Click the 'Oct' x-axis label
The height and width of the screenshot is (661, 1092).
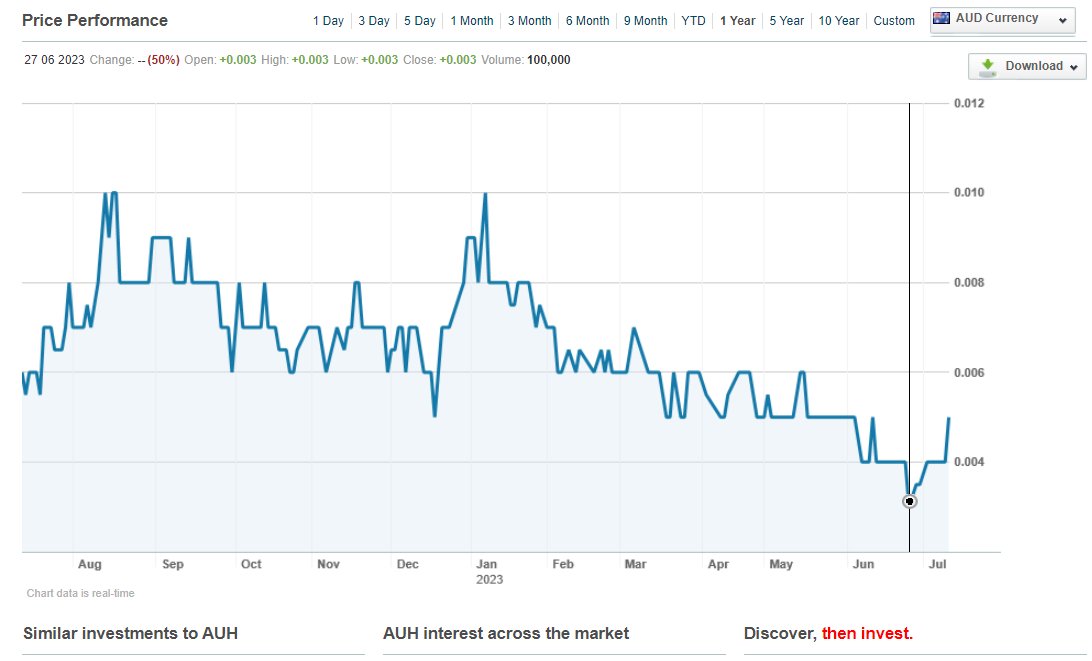point(251,564)
